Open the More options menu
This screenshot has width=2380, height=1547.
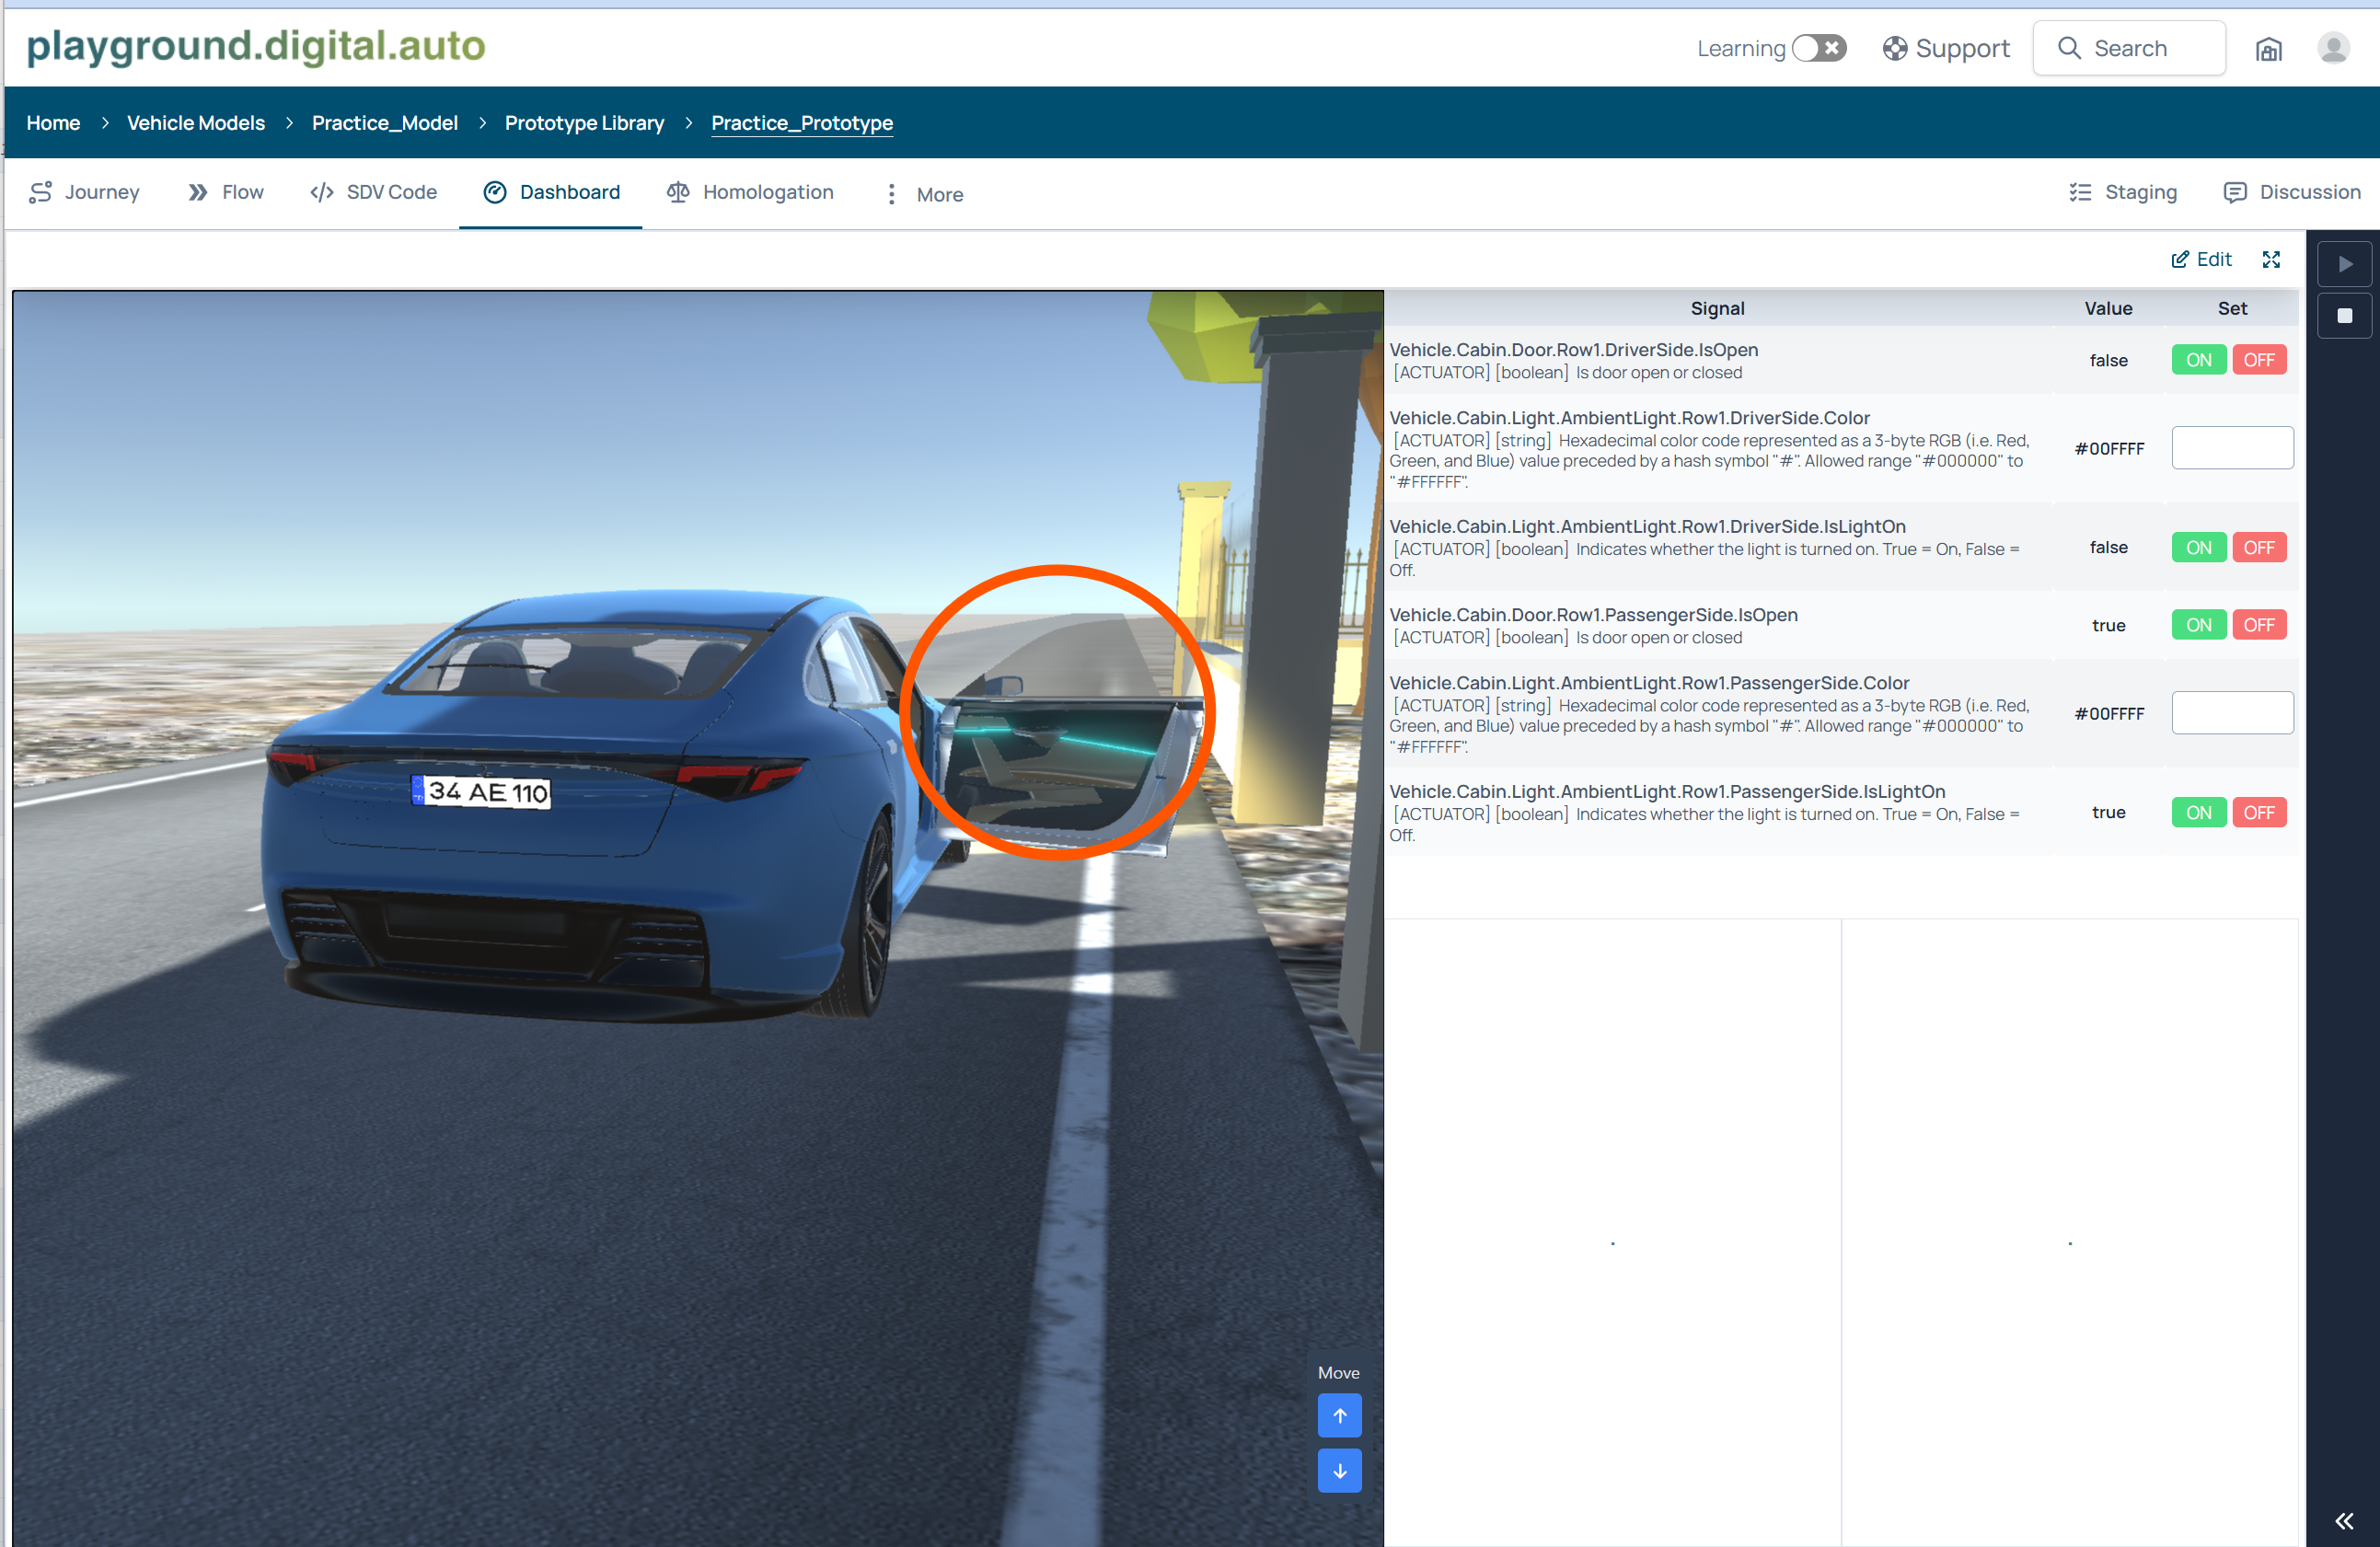(x=924, y=194)
